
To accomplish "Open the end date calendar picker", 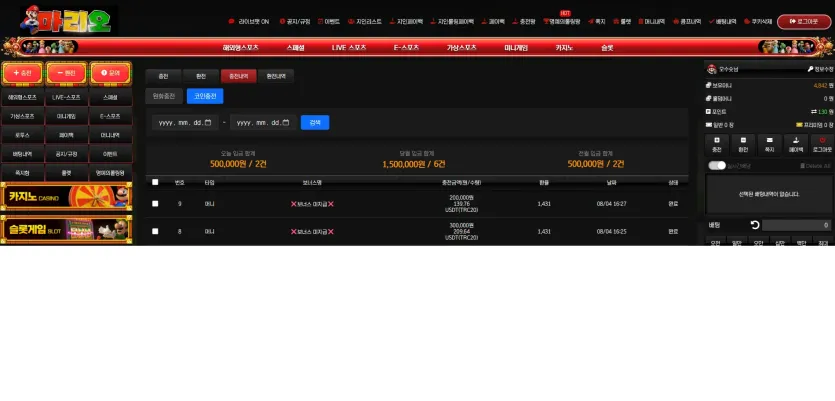I will click(x=286, y=122).
